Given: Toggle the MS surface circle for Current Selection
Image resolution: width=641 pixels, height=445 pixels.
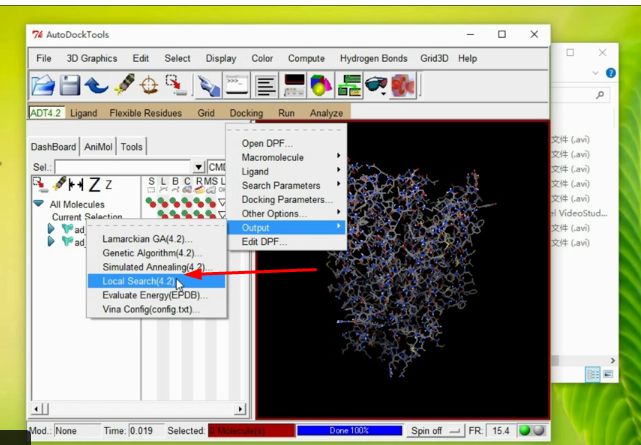Looking at the screenshot, I should [209, 214].
